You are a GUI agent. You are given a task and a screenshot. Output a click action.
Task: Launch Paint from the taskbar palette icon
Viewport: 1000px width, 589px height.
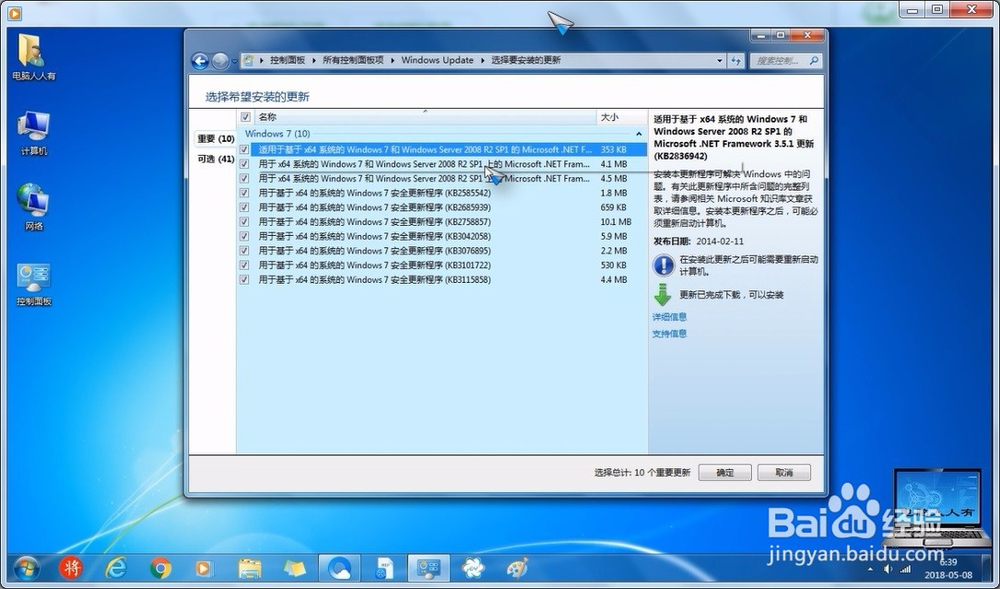(x=517, y=567)
